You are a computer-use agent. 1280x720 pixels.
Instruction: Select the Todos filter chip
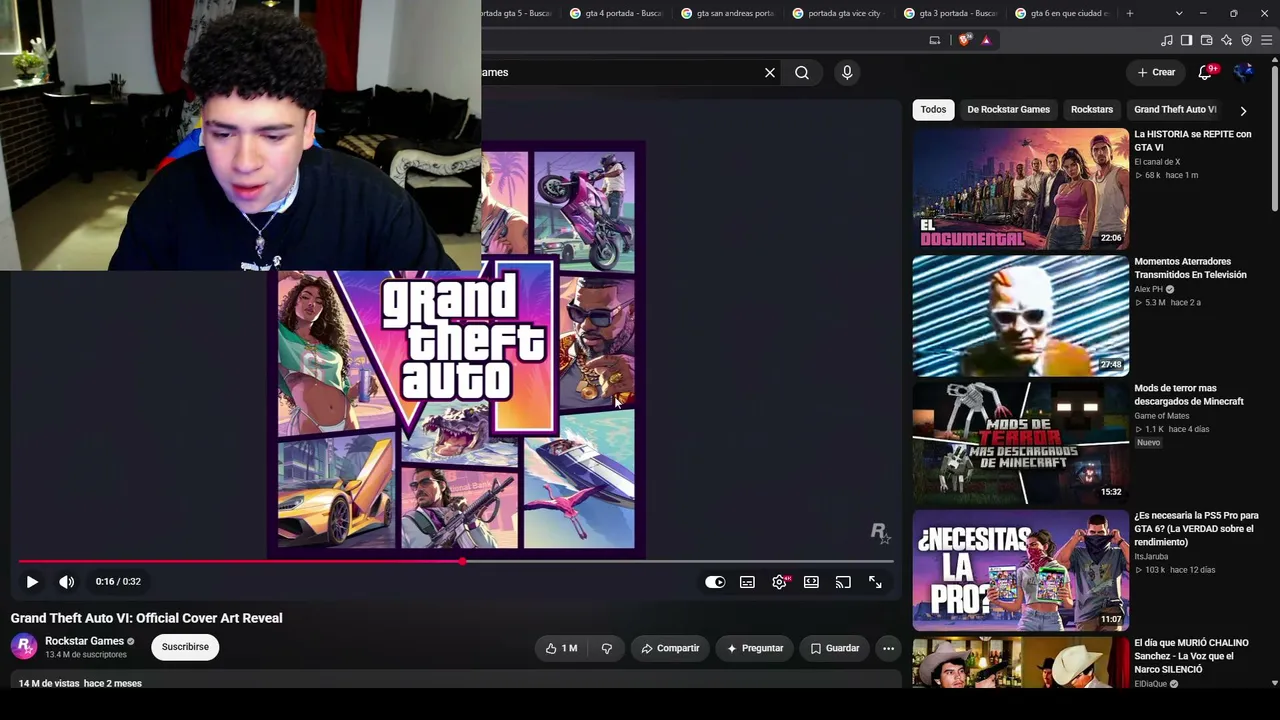pos(933,110)
